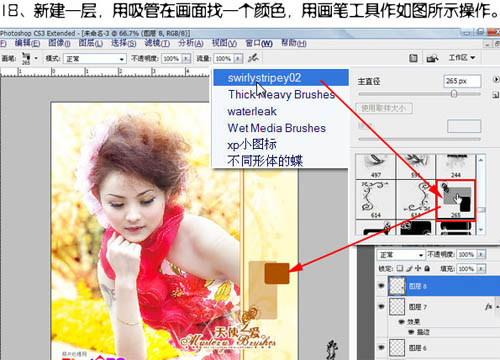Click the lock all padlock icon
500x360 pixels.
pos(427,268)
